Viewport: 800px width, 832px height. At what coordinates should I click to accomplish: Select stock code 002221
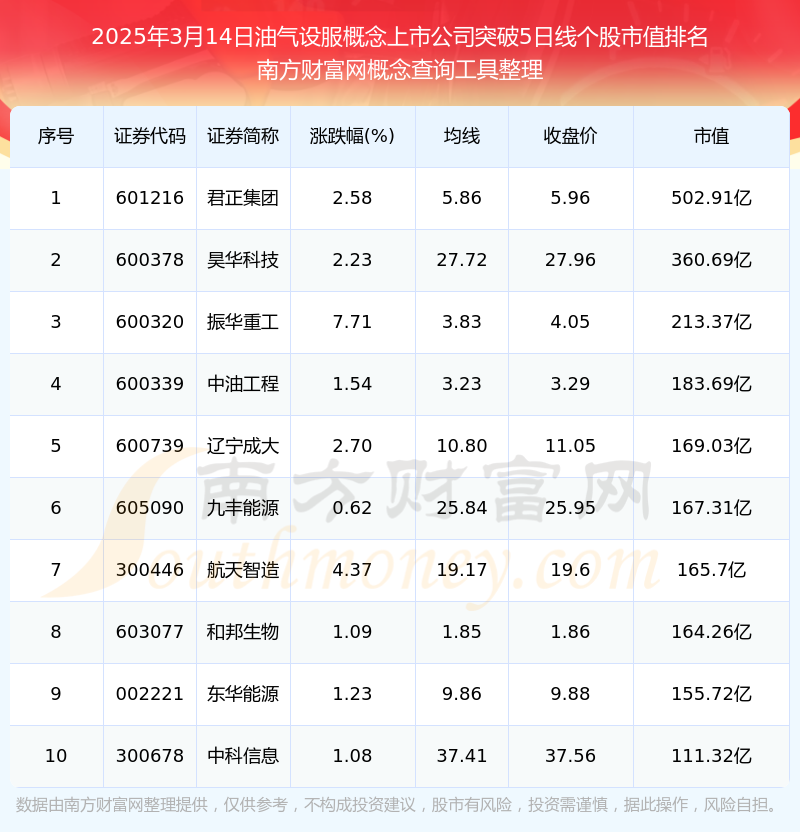pyautogui.click(x=150, y=694)
